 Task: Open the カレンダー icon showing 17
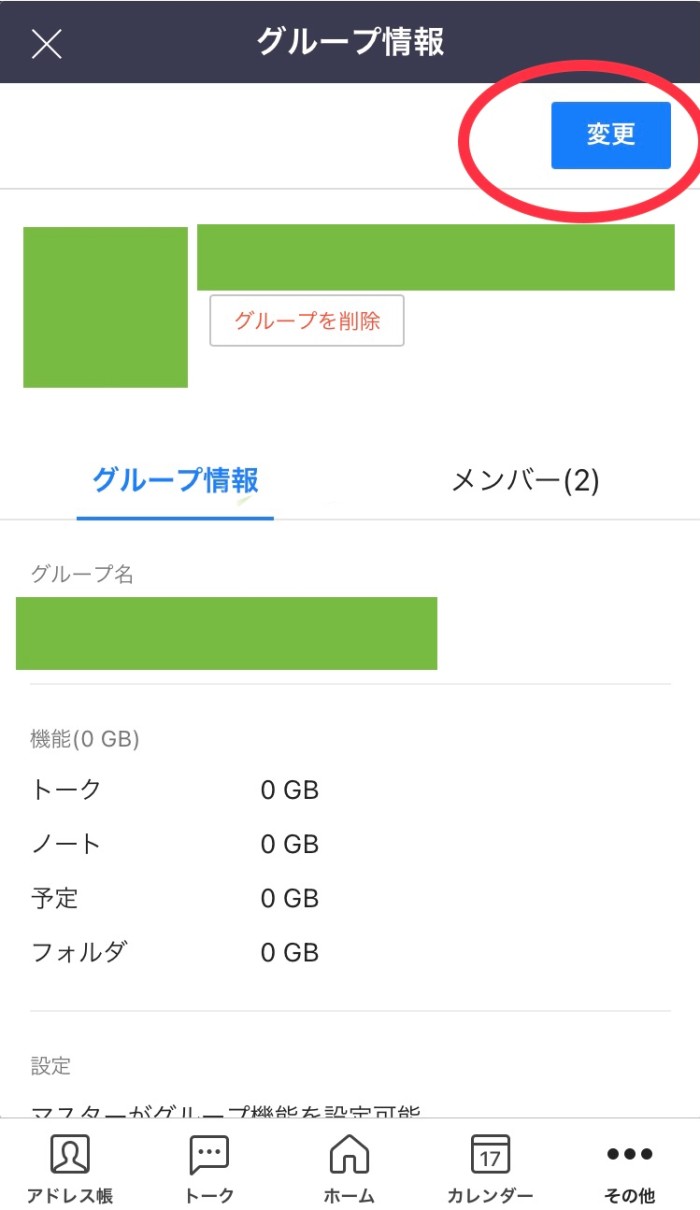pyautogui.click(x=490, y=1168)
